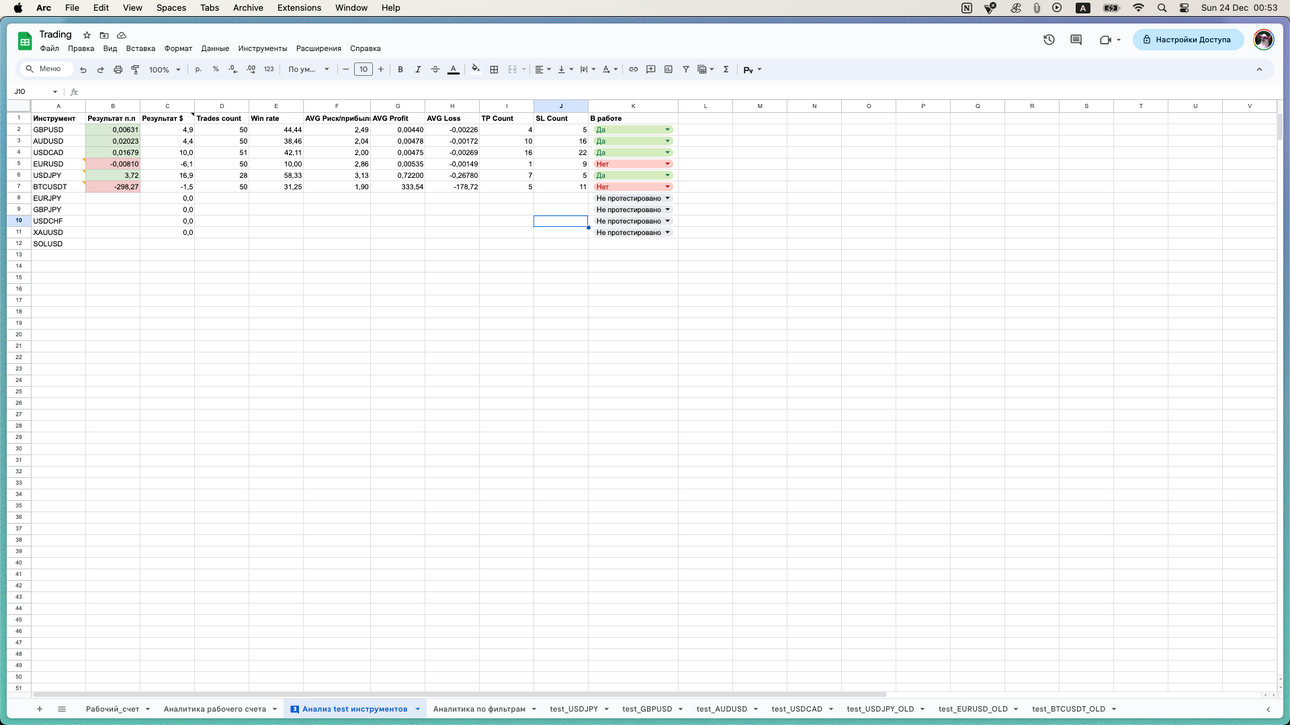1290x725 pixels.
Task: Open the borders tool
Action: click(x=494, y=70)
